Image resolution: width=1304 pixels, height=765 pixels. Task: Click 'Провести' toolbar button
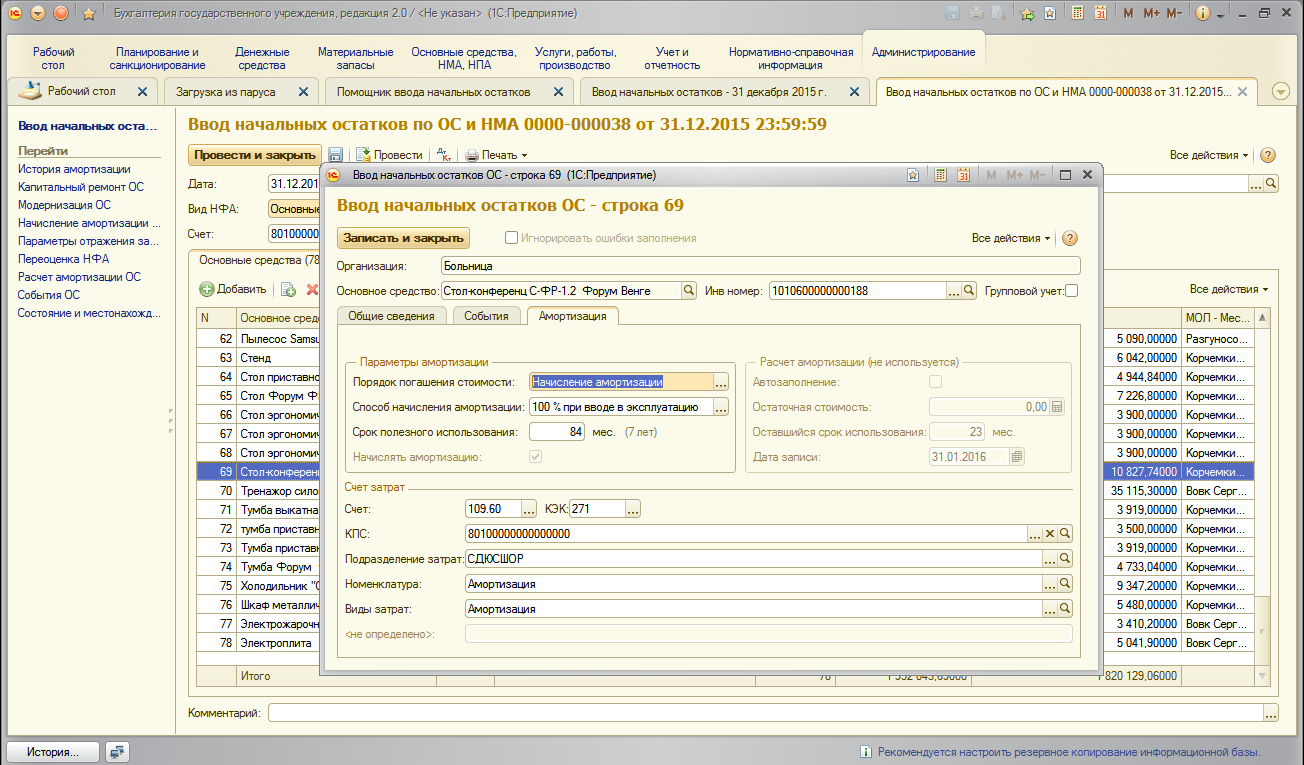(x=390, y=155)
